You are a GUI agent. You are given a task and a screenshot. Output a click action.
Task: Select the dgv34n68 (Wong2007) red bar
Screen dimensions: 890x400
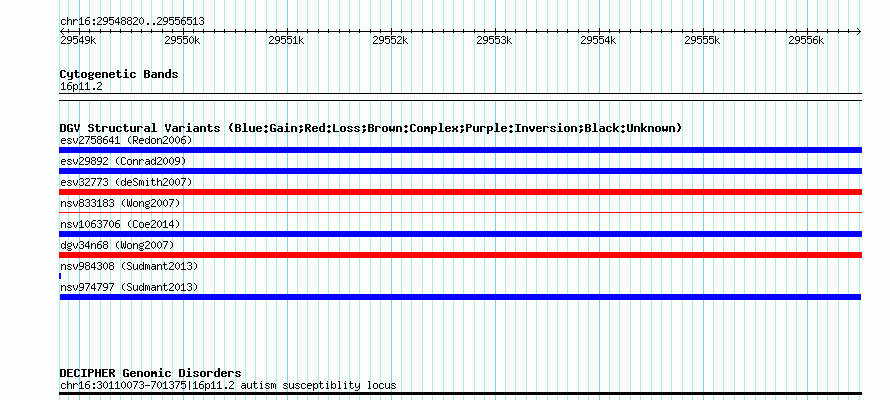click(x=460, y=255)
